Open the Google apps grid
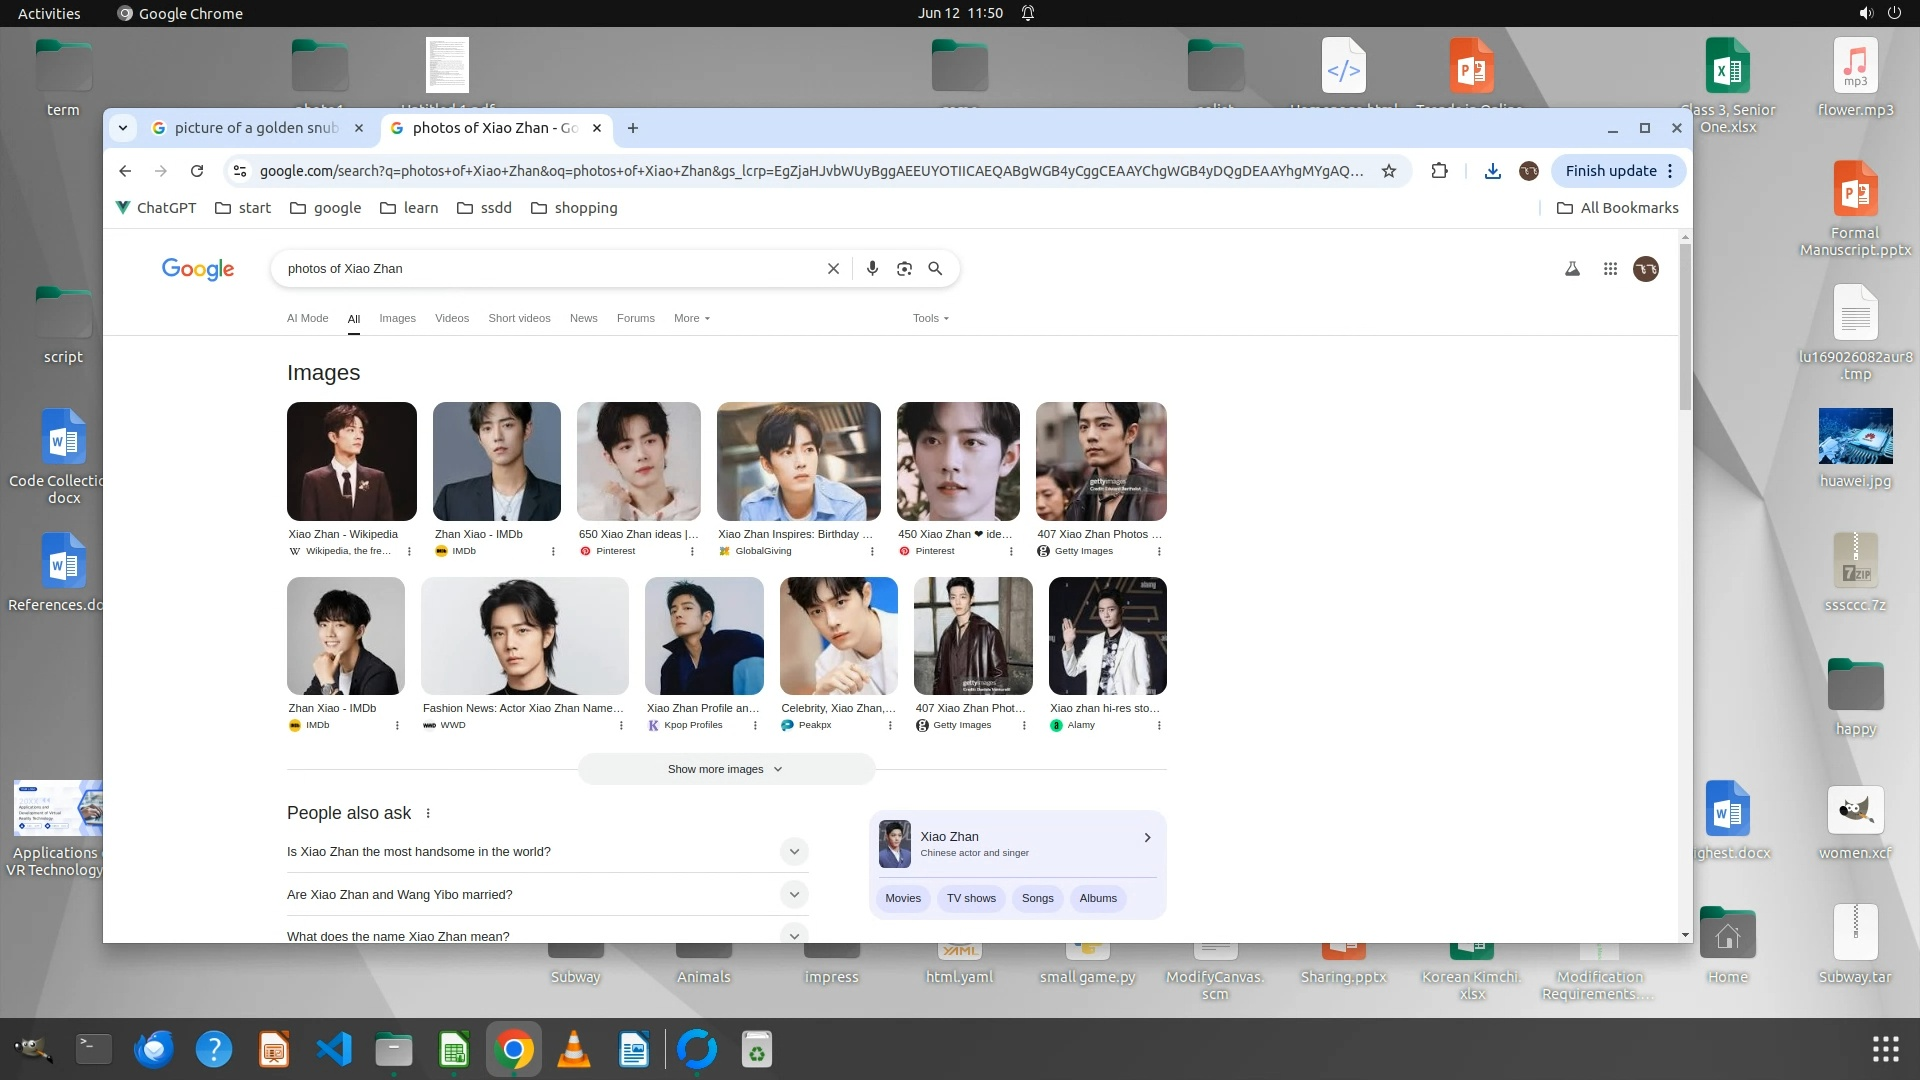Screen dimensions: 1920x1080 pyautogui.click(x=1610, y=268)
